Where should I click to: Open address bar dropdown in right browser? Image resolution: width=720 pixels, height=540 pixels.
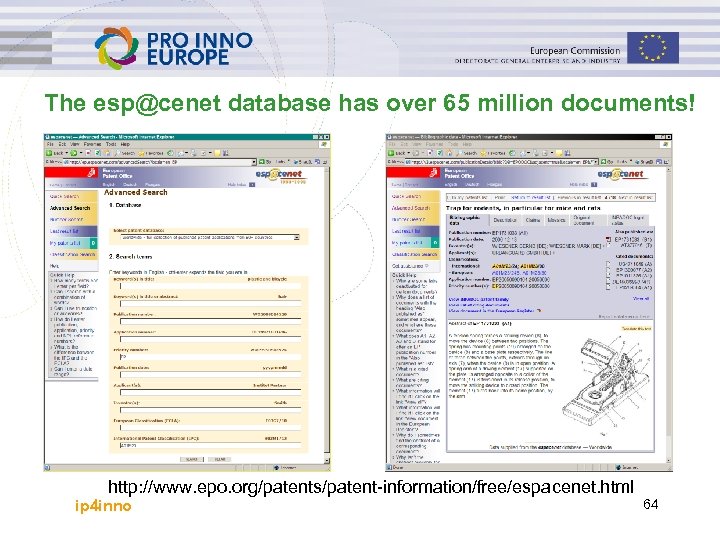point(596,162)
